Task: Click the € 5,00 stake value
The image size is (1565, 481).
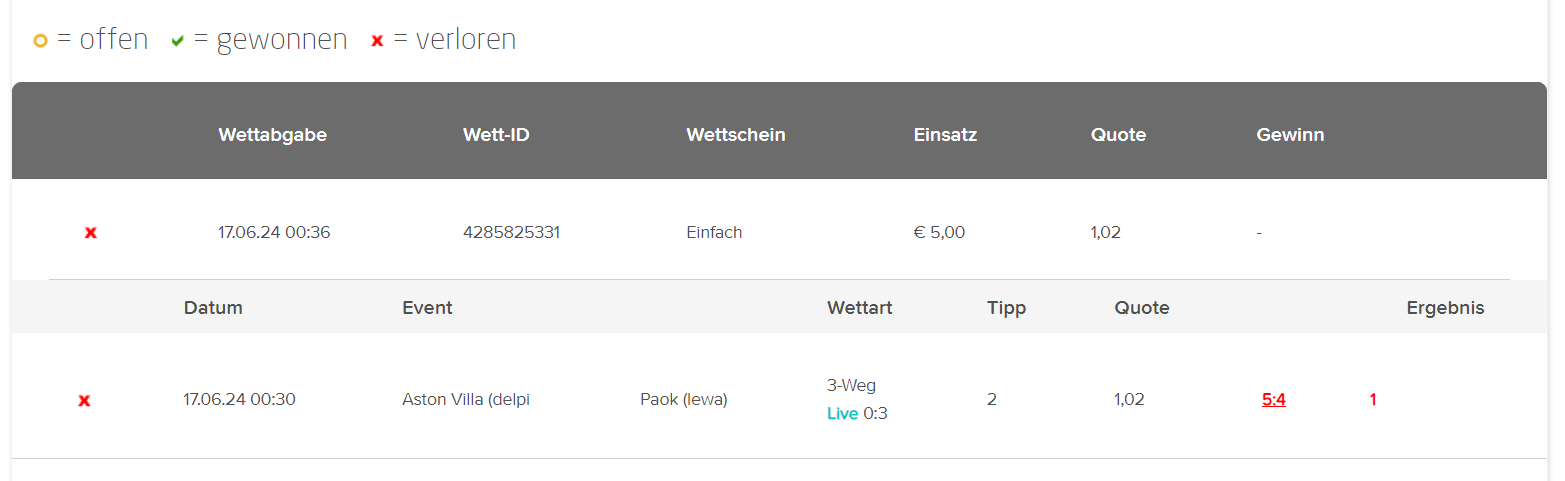Action: tap(939, 232)
